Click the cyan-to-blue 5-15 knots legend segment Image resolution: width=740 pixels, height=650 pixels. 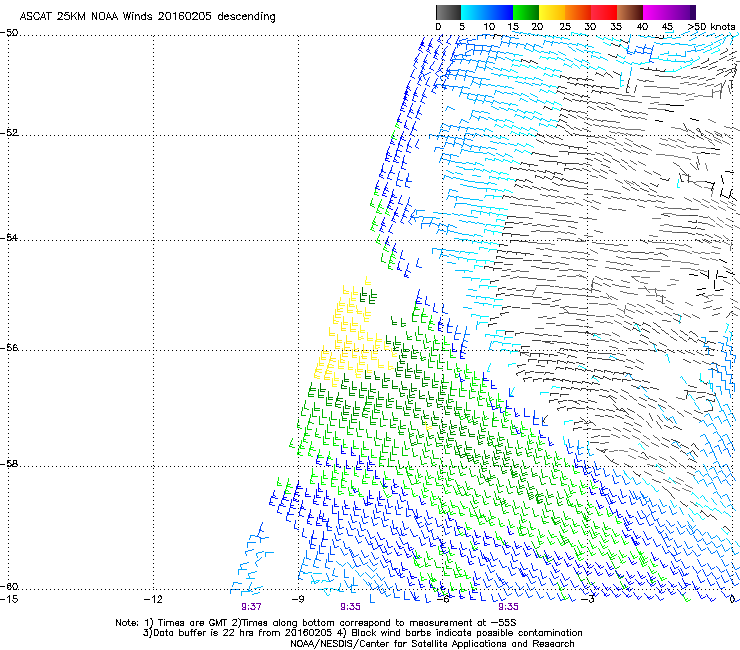pos(487,12)
